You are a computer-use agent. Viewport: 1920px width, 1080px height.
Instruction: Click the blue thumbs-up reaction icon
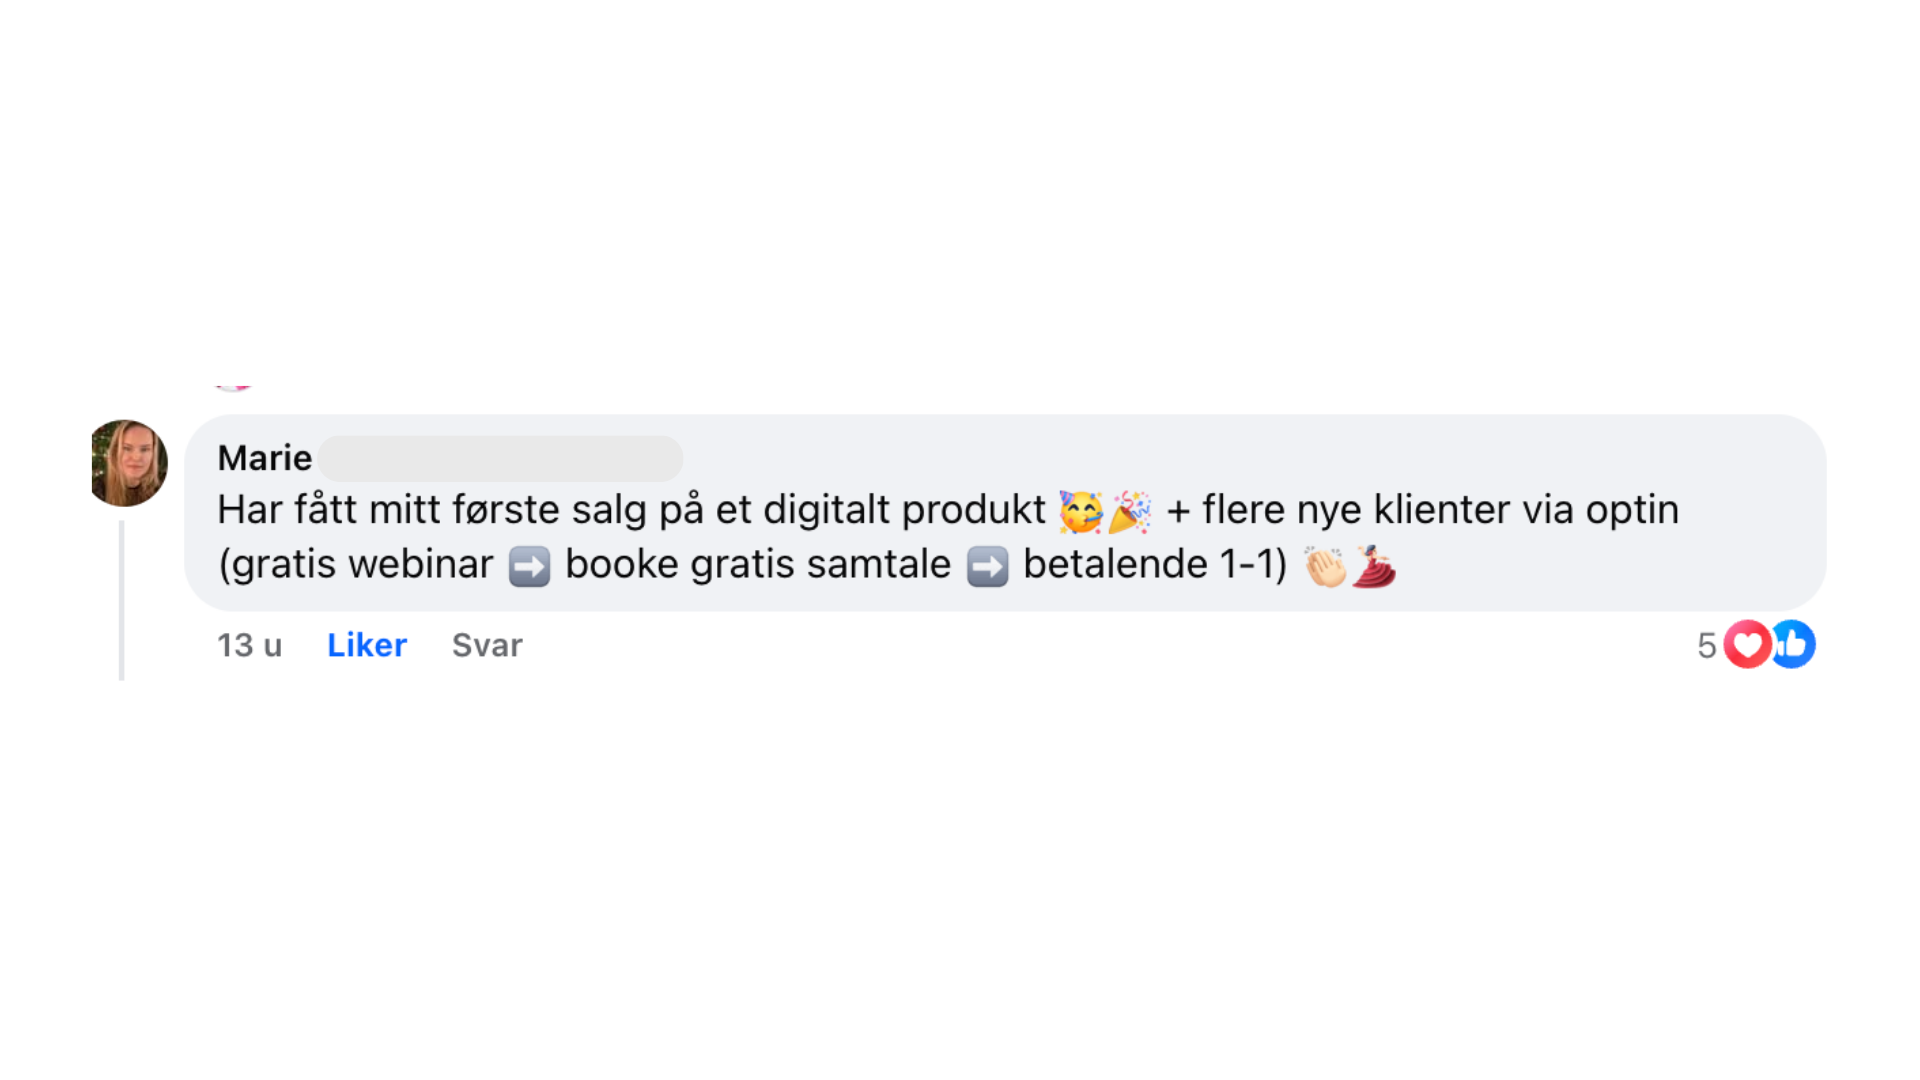pyautogui.click(x=1795, y=644)
